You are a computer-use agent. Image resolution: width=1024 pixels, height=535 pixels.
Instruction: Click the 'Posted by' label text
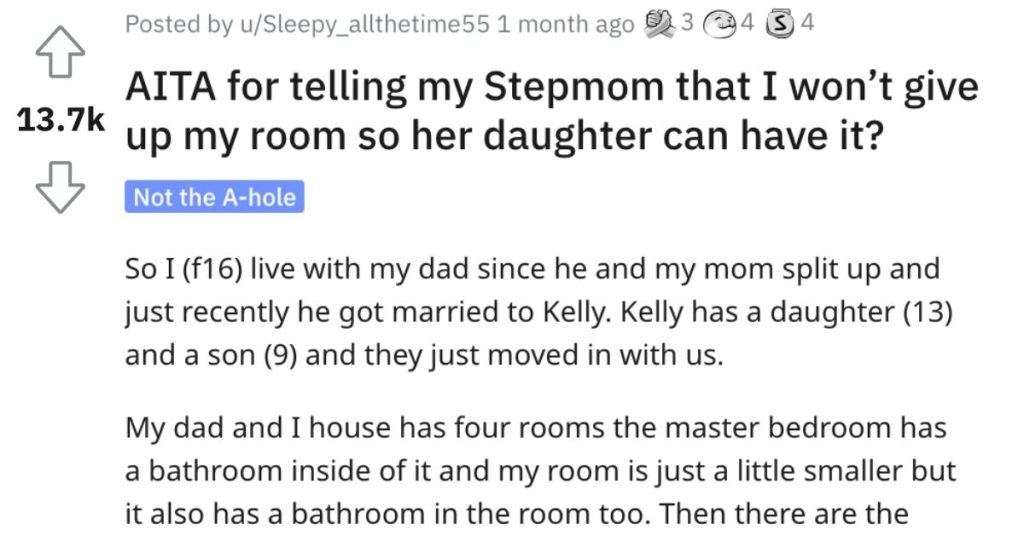click(x=179, y=25)
